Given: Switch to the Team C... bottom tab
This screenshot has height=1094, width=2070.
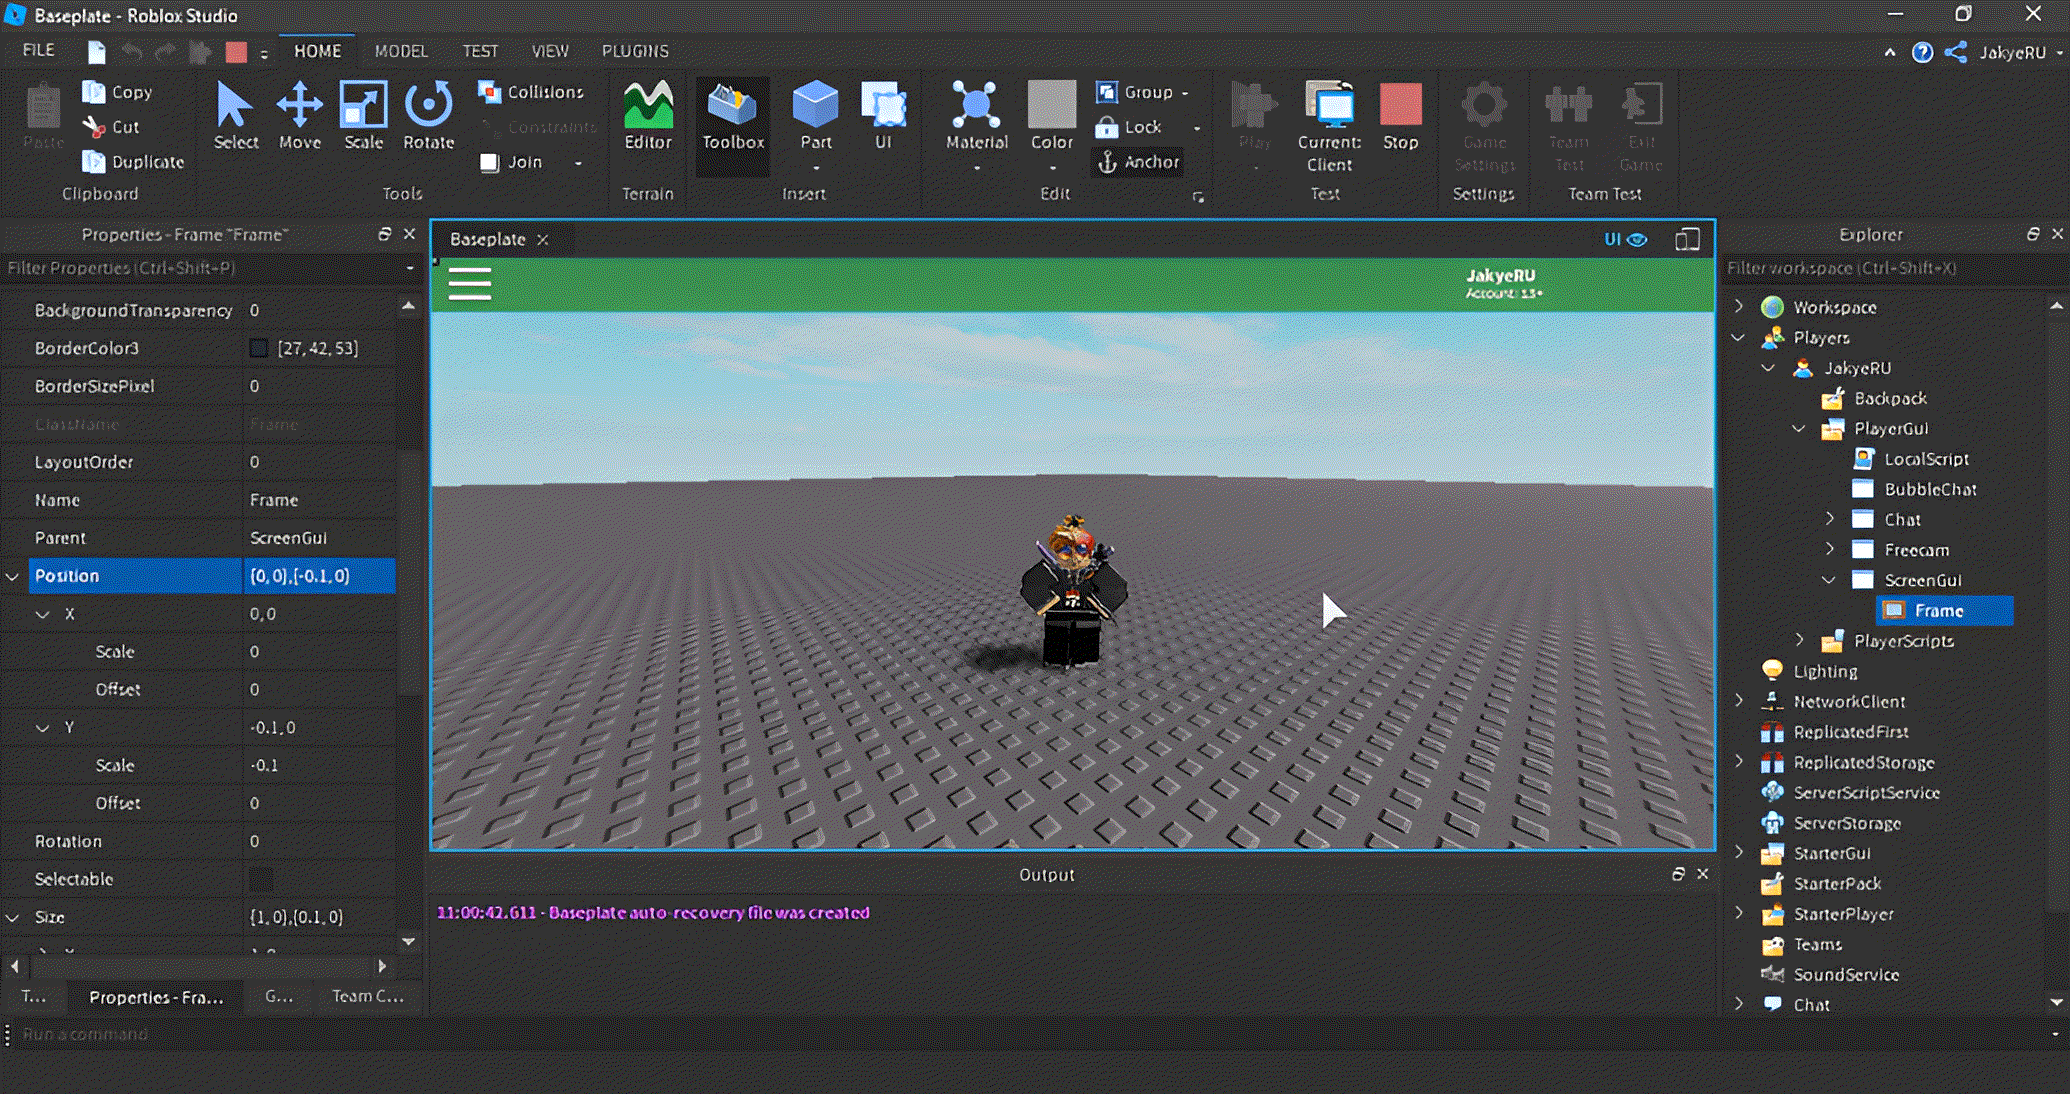Looking at the screenshot, I should [x=368, y=996].
